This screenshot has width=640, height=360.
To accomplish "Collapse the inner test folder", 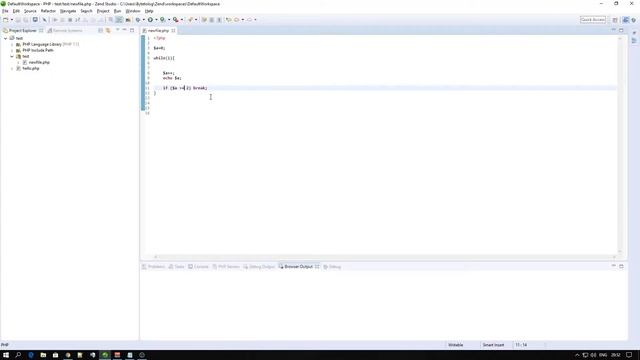I will coord(12,56).
